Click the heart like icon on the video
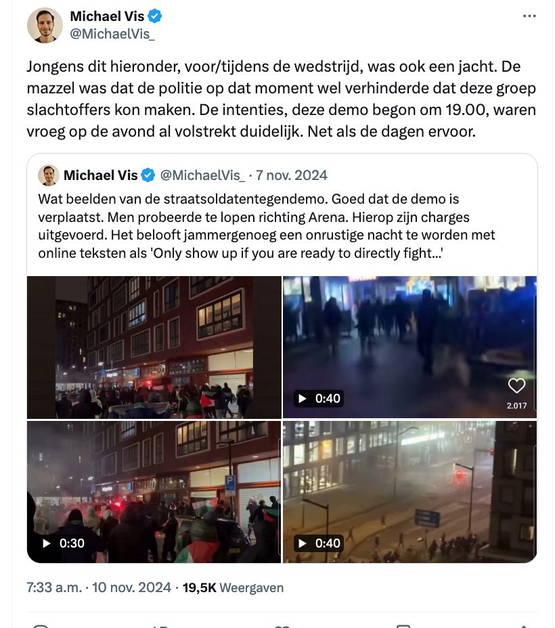Screen dimensions: 555x628 pyautogui.click(x=517, y=385)
